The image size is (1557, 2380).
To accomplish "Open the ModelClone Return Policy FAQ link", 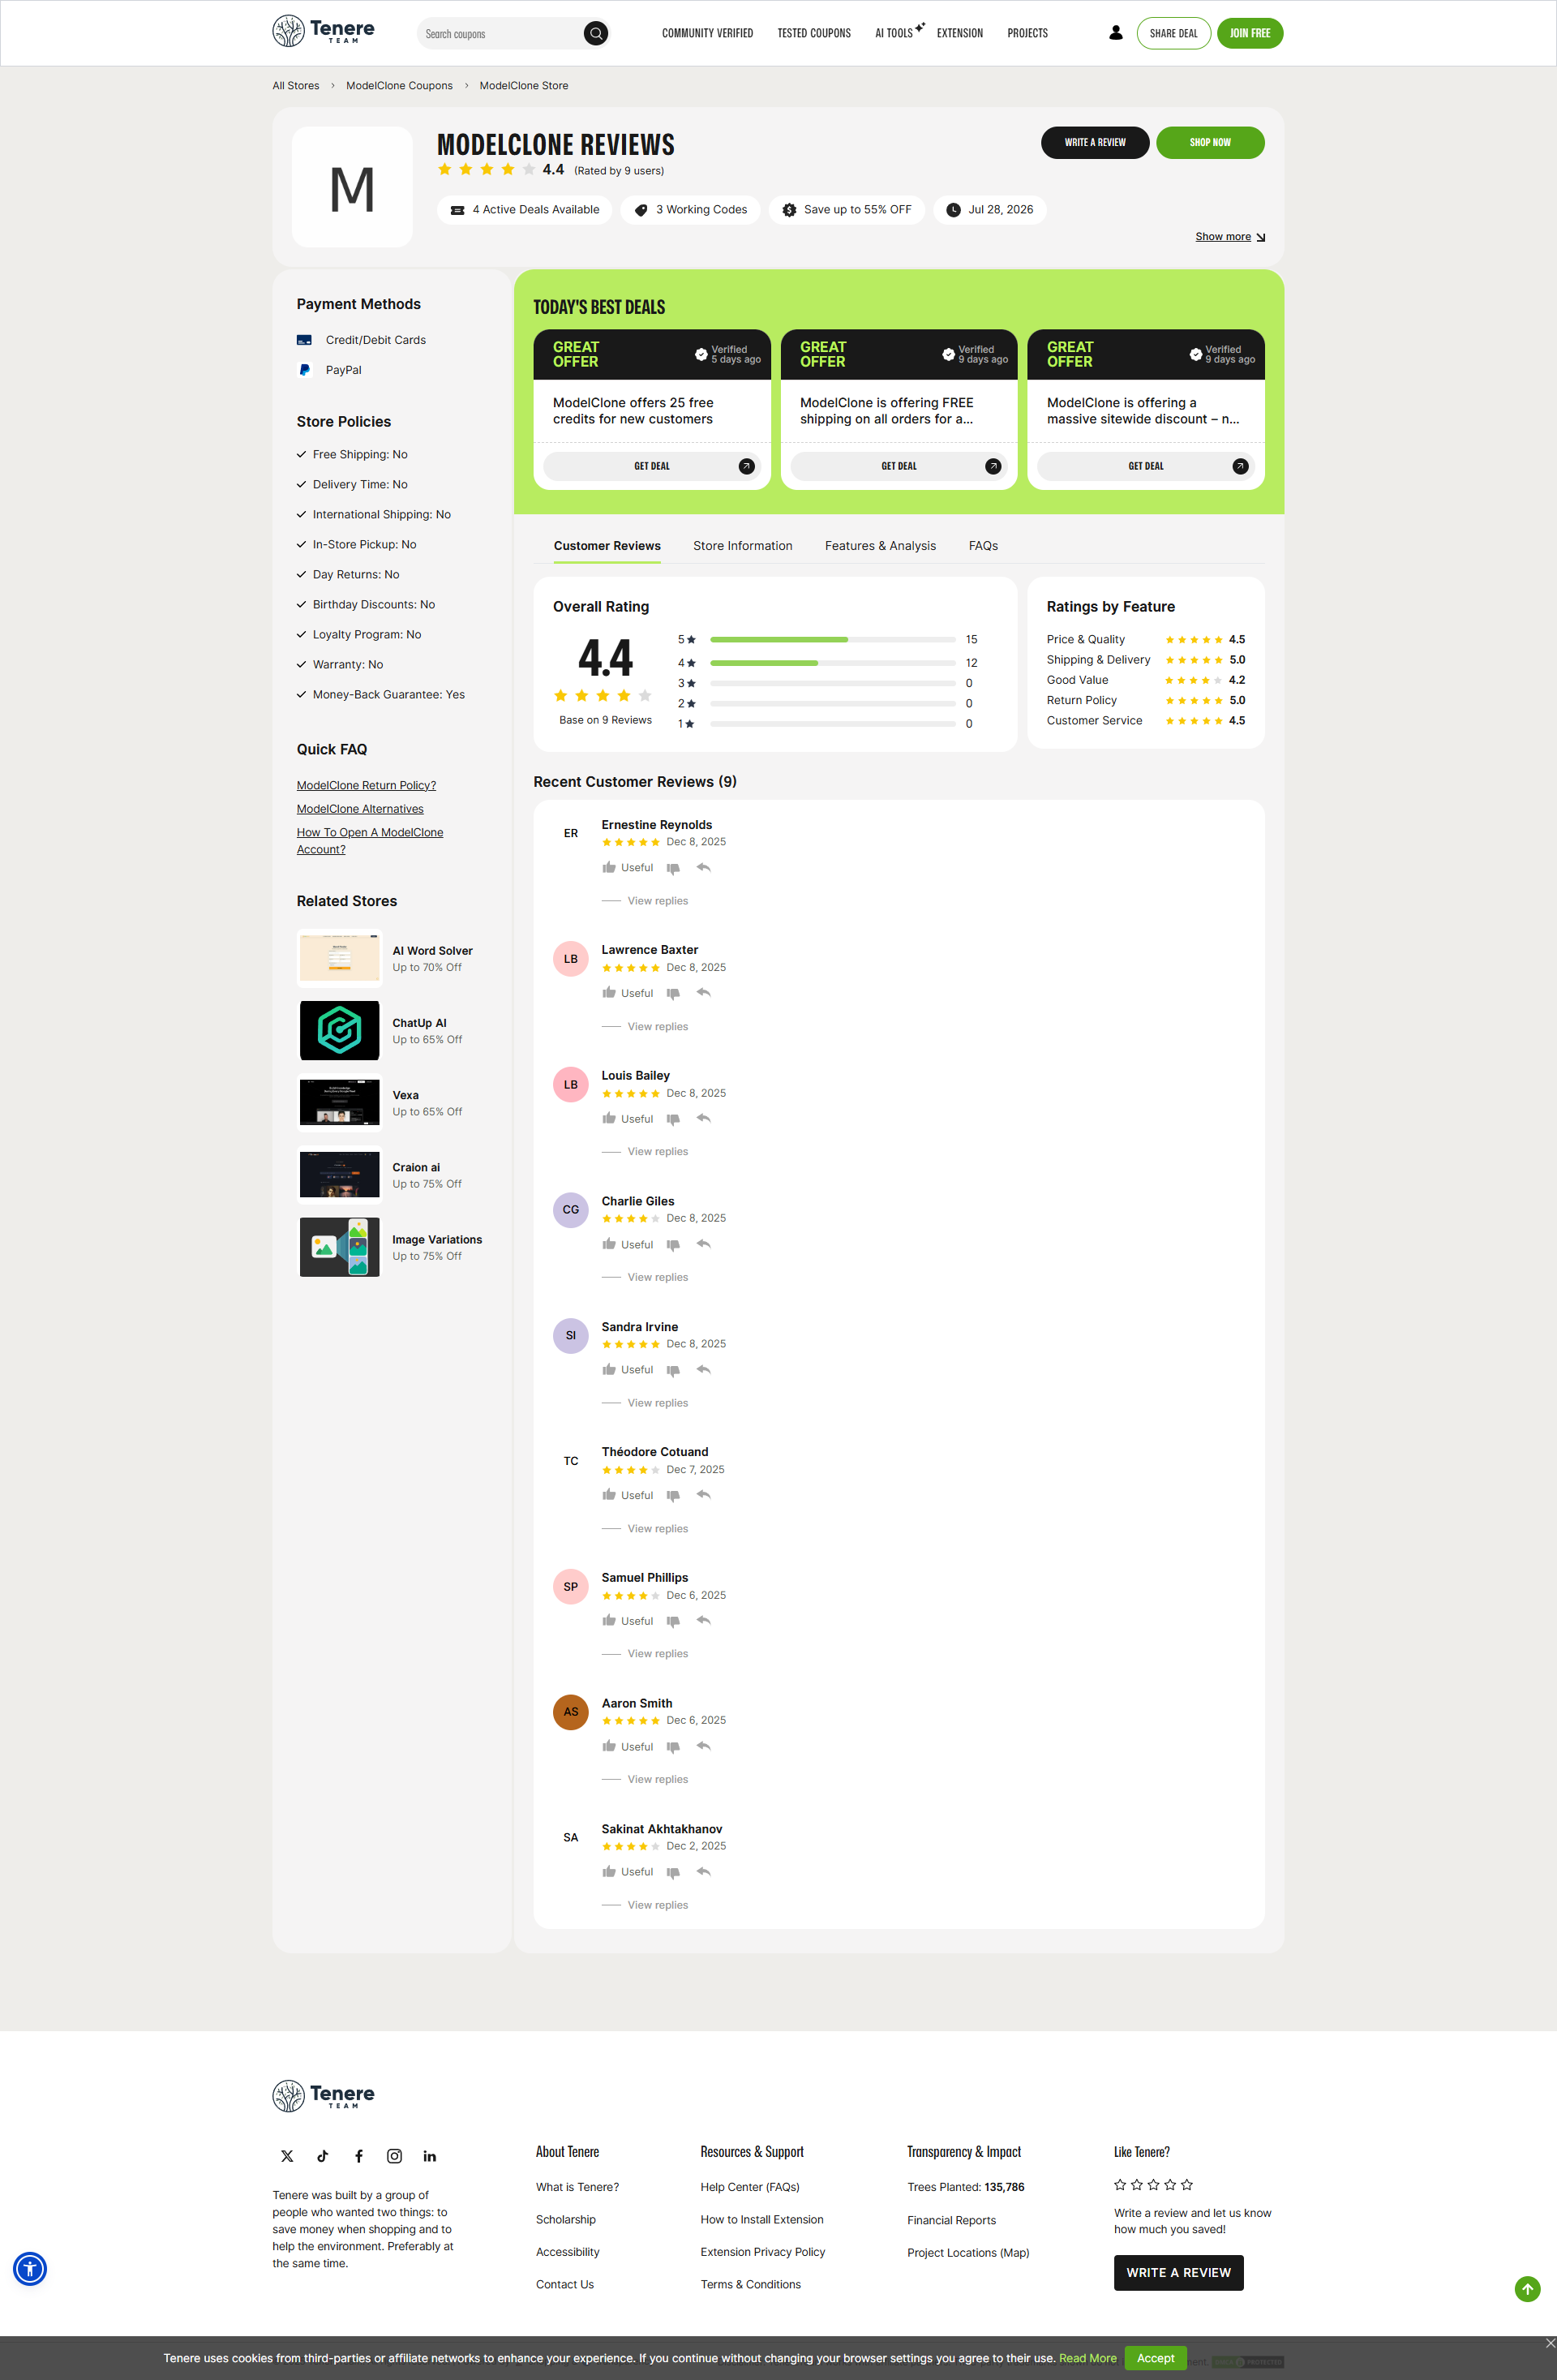I will pyautogui.click(x=366, y=786).
